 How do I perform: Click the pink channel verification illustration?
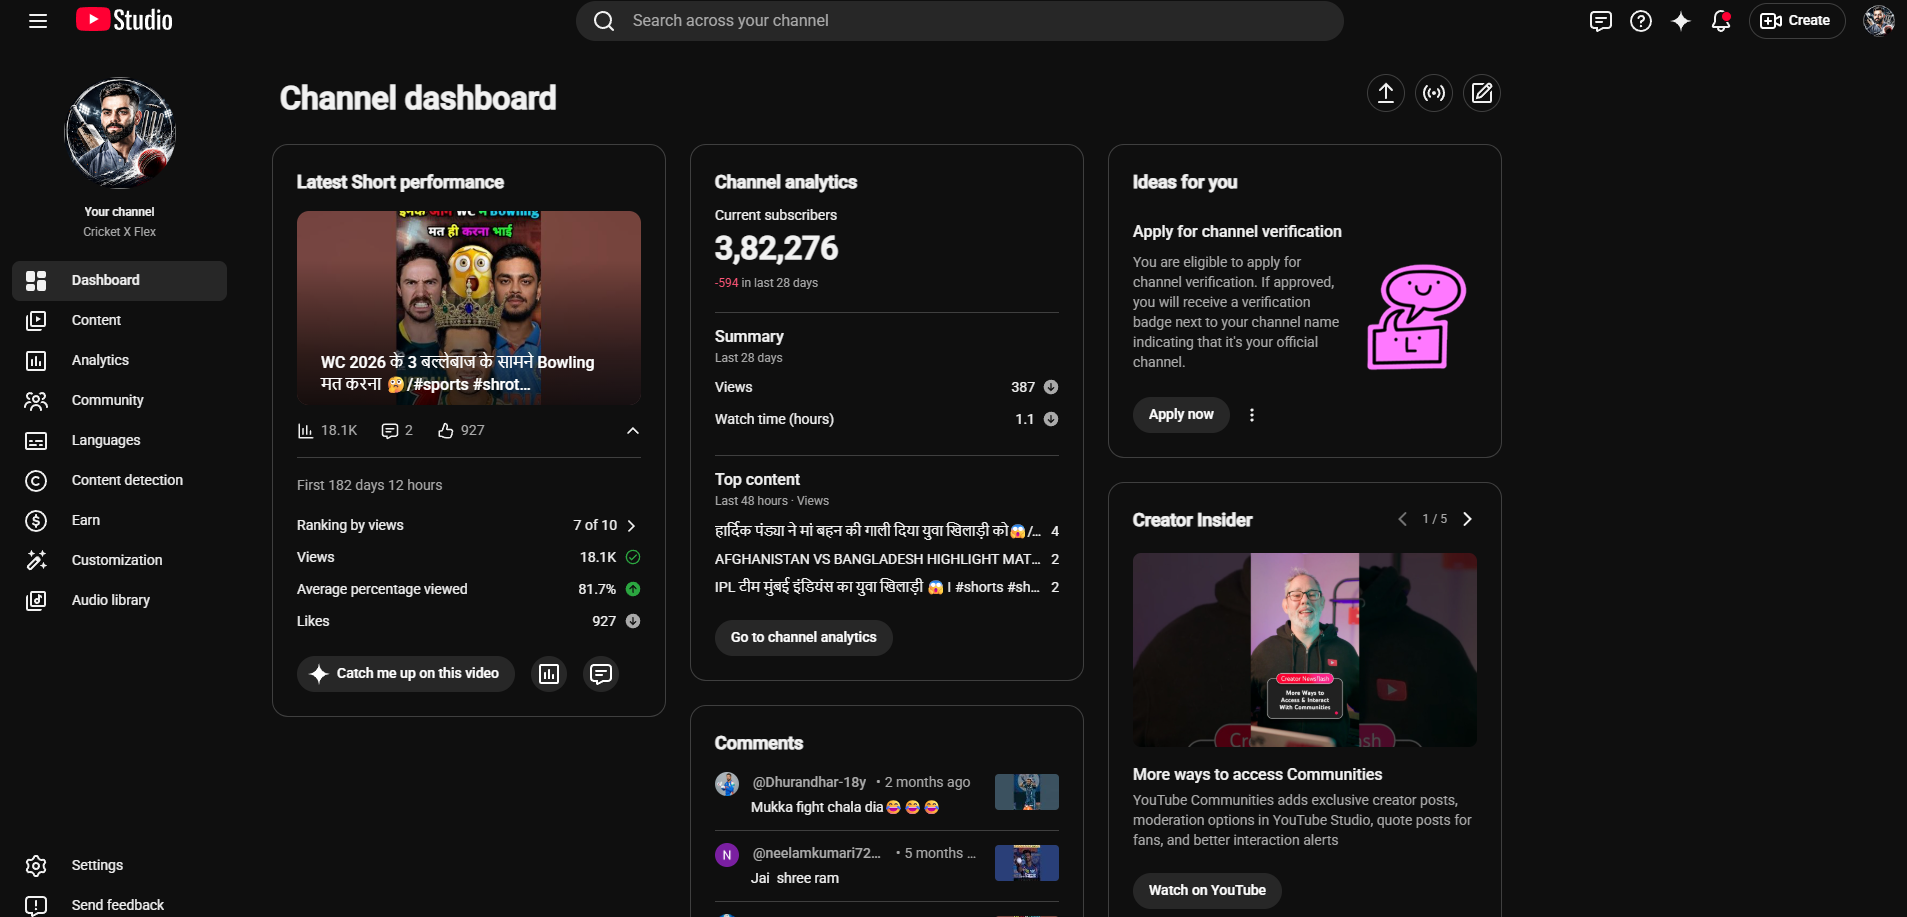click(x=1416, y=316)
